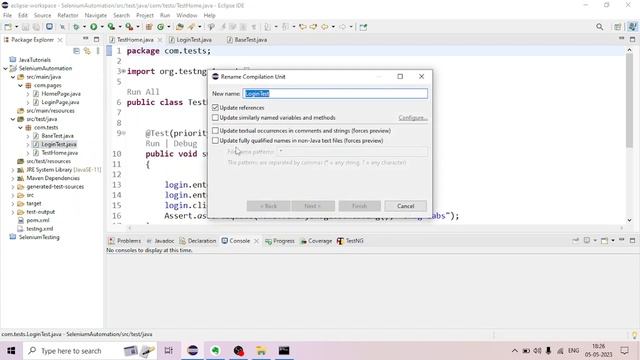Show hidden system tray icons

[515, 351]
